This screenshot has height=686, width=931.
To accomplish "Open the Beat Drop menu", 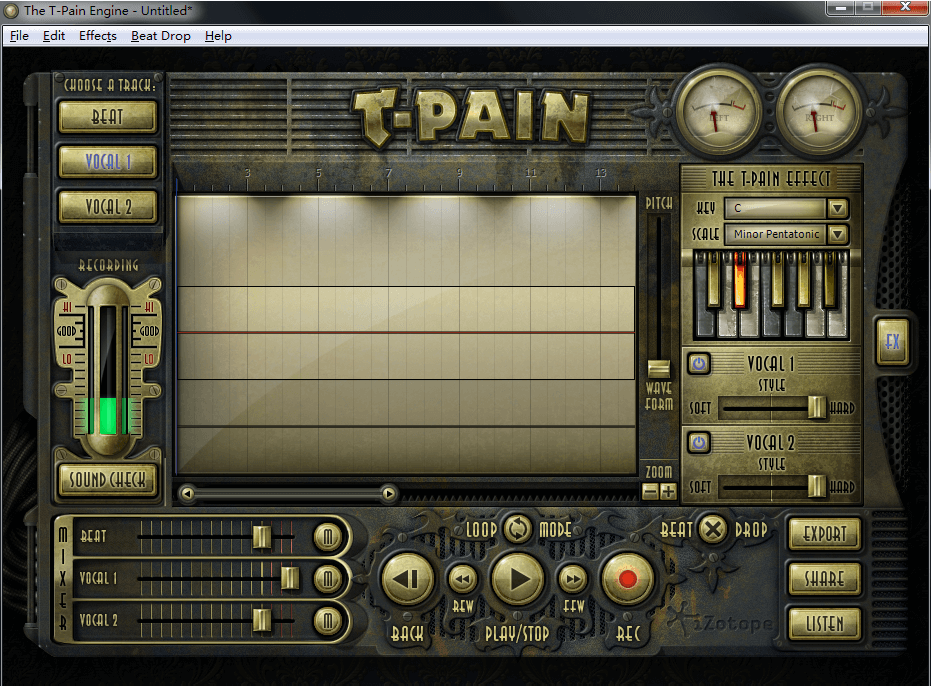I will pos(160,36).
